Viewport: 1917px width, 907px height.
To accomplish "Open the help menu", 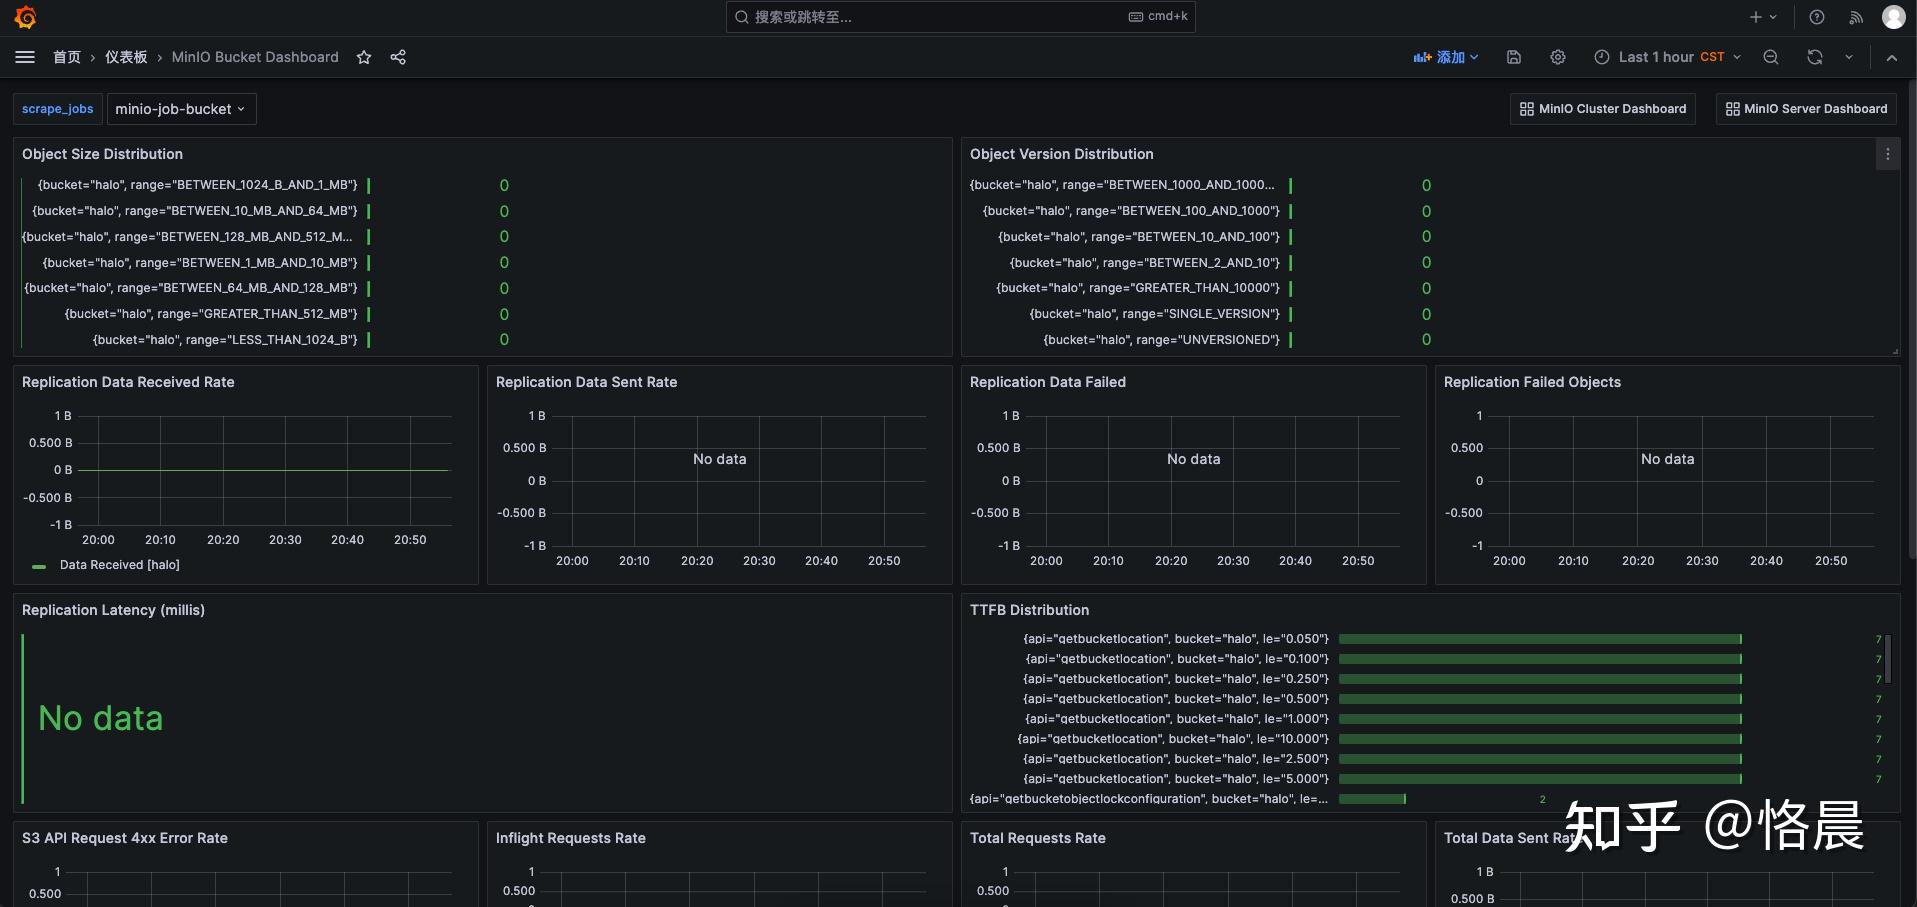I will [x=1817, y=17].
